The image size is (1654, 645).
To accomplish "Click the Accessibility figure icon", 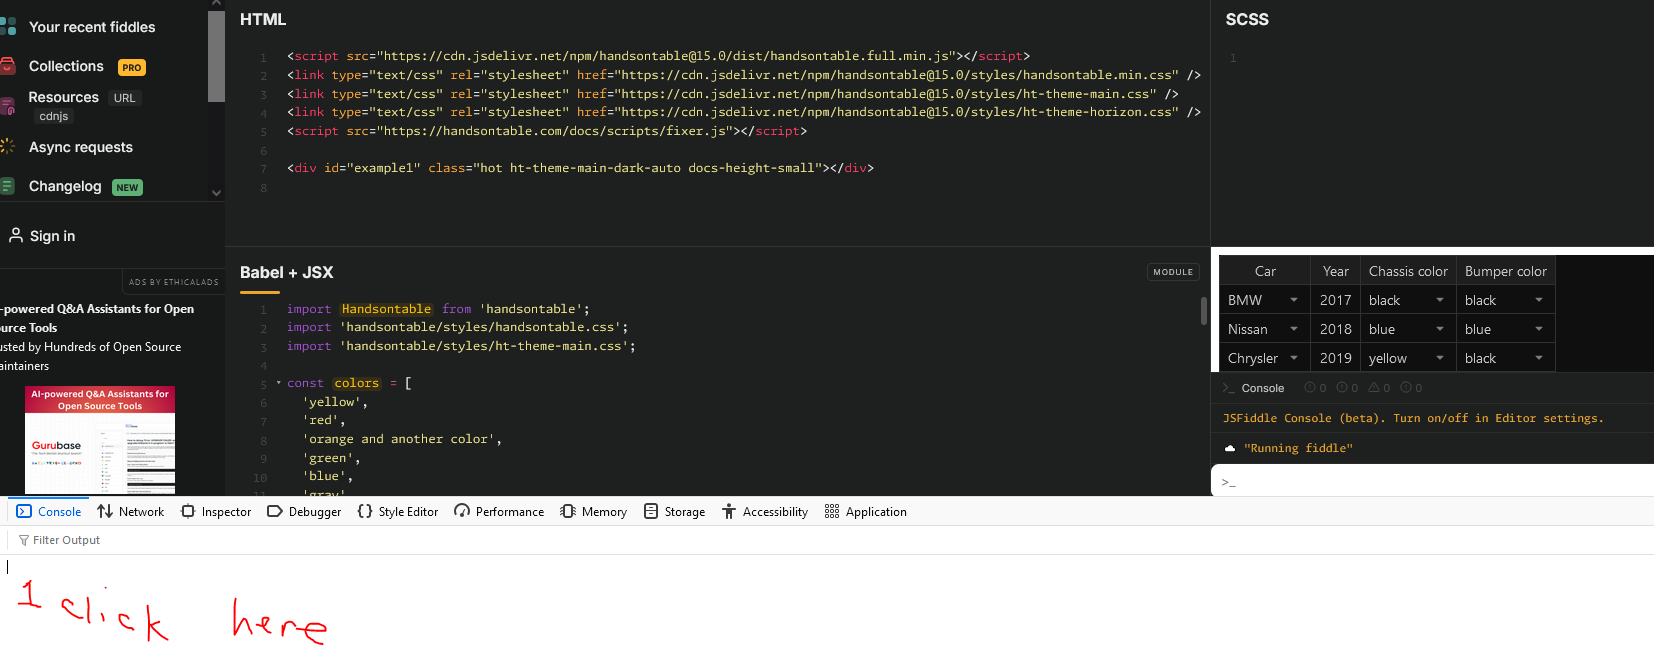I will (729, 511).
